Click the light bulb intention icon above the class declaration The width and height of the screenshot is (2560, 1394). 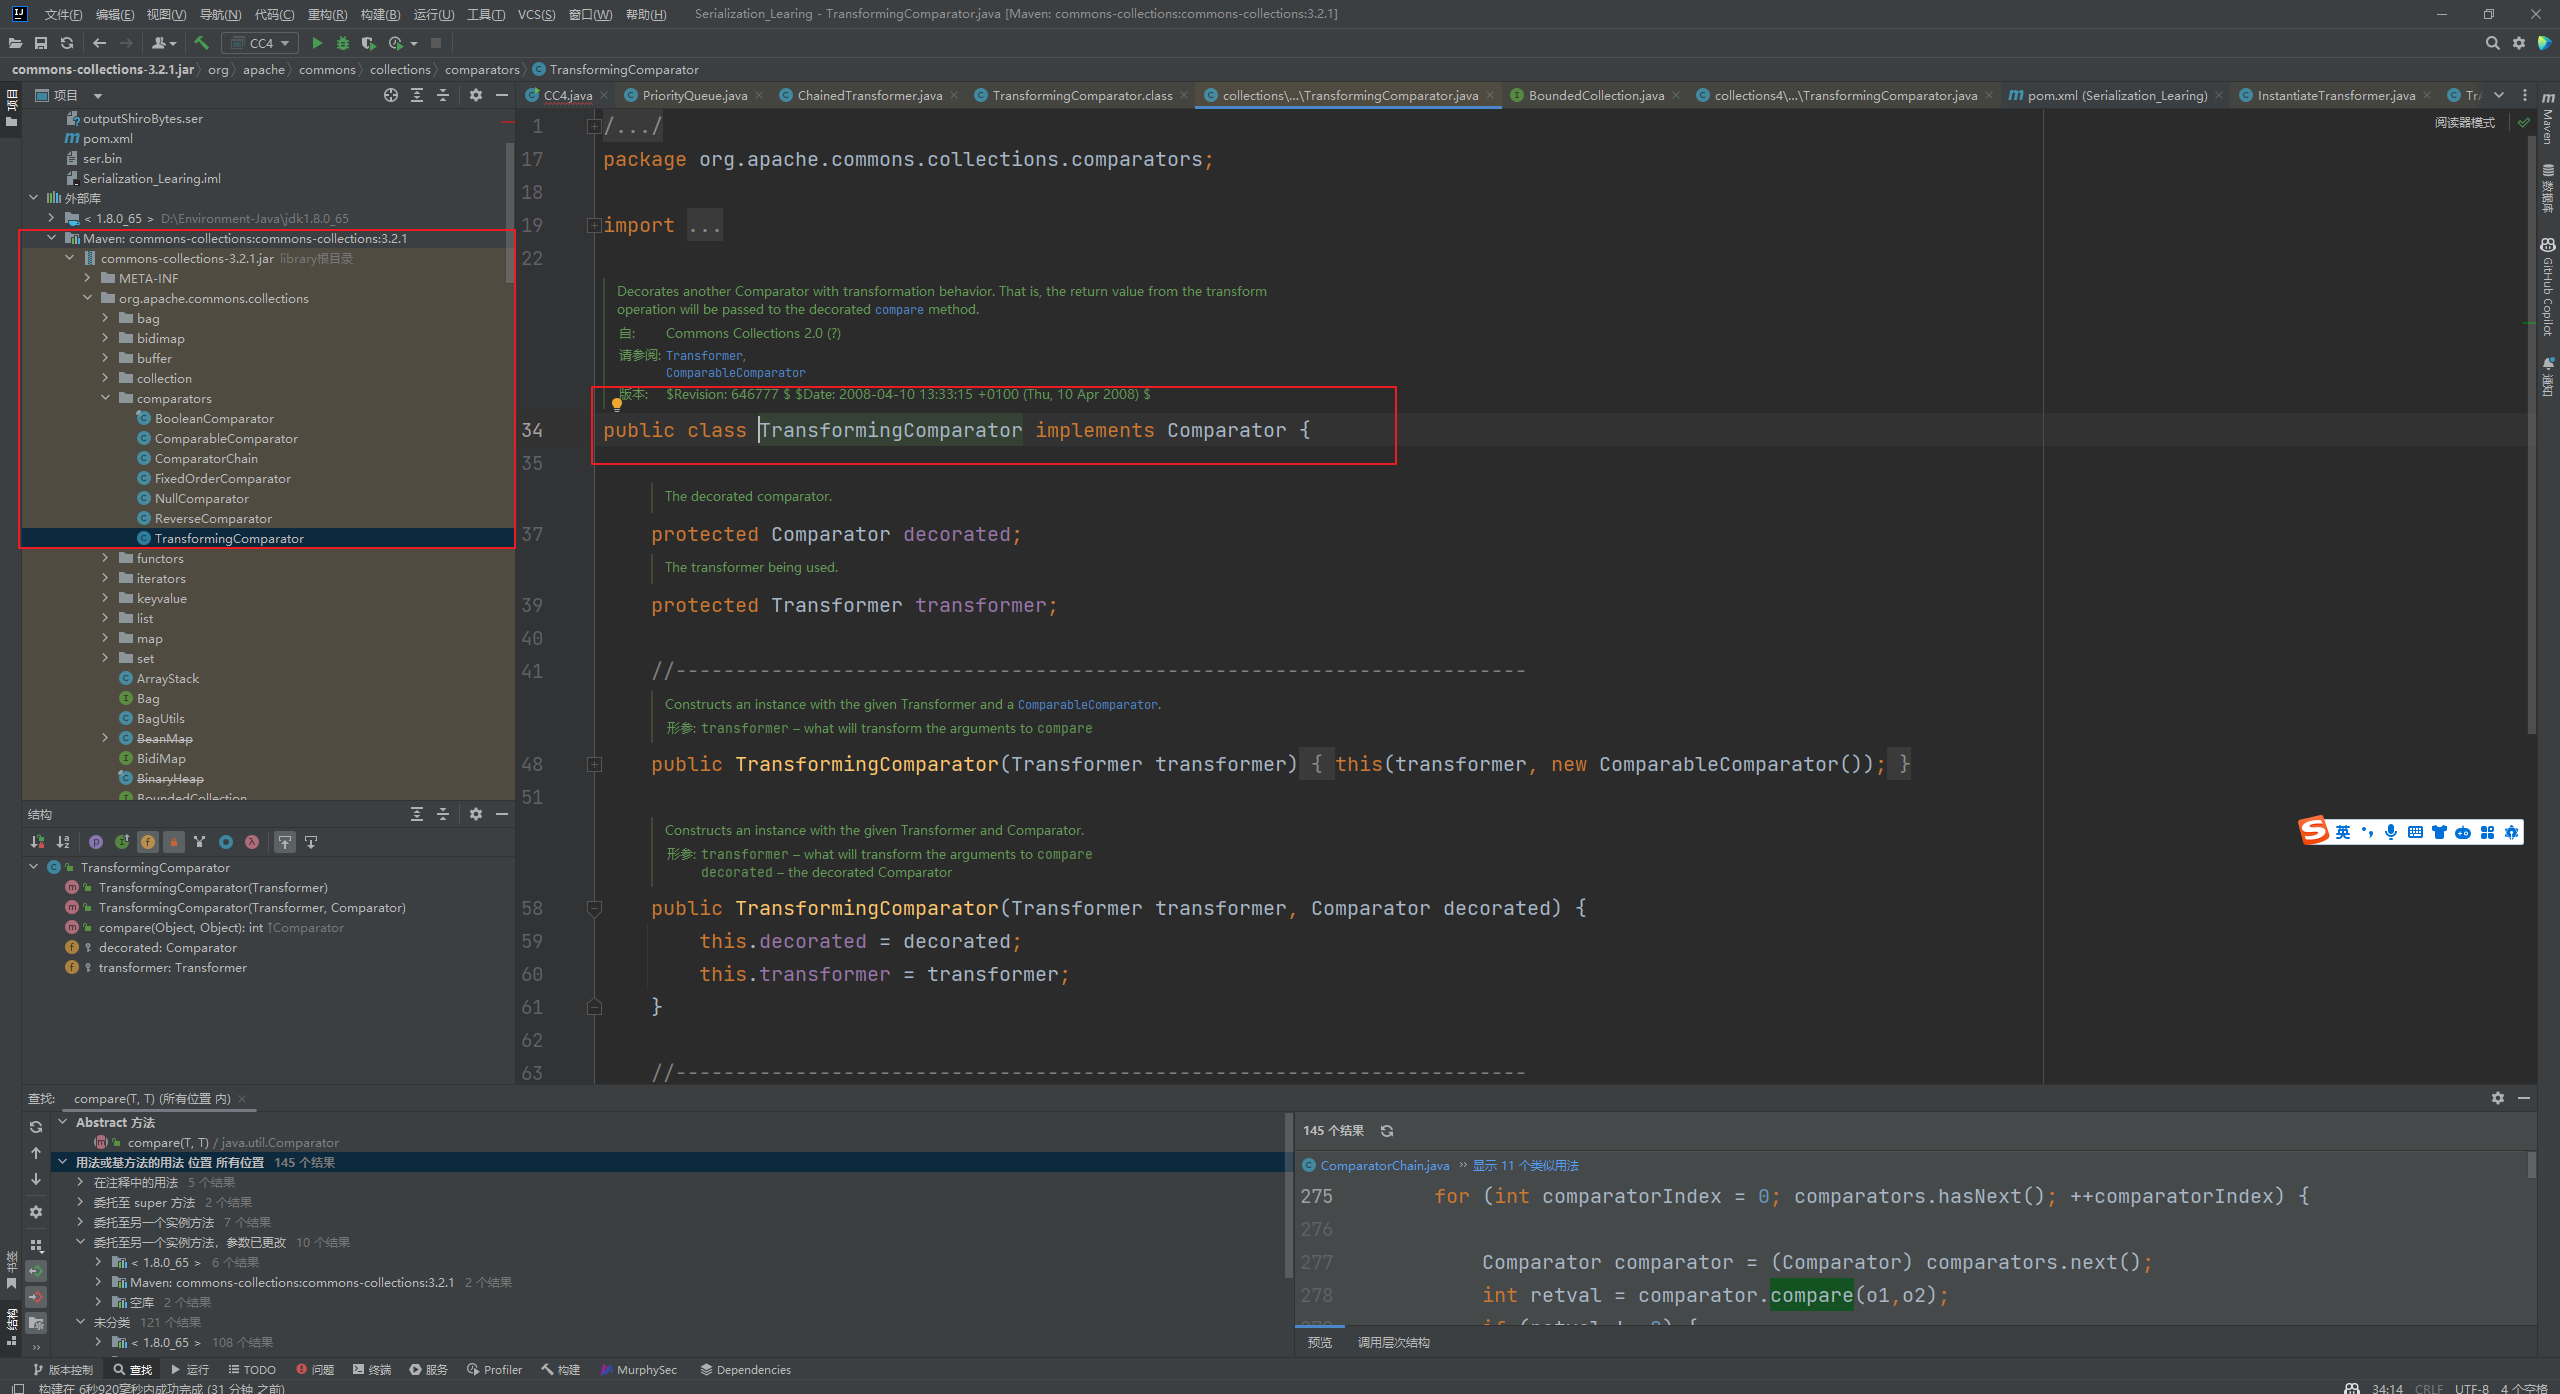point(617,404)
